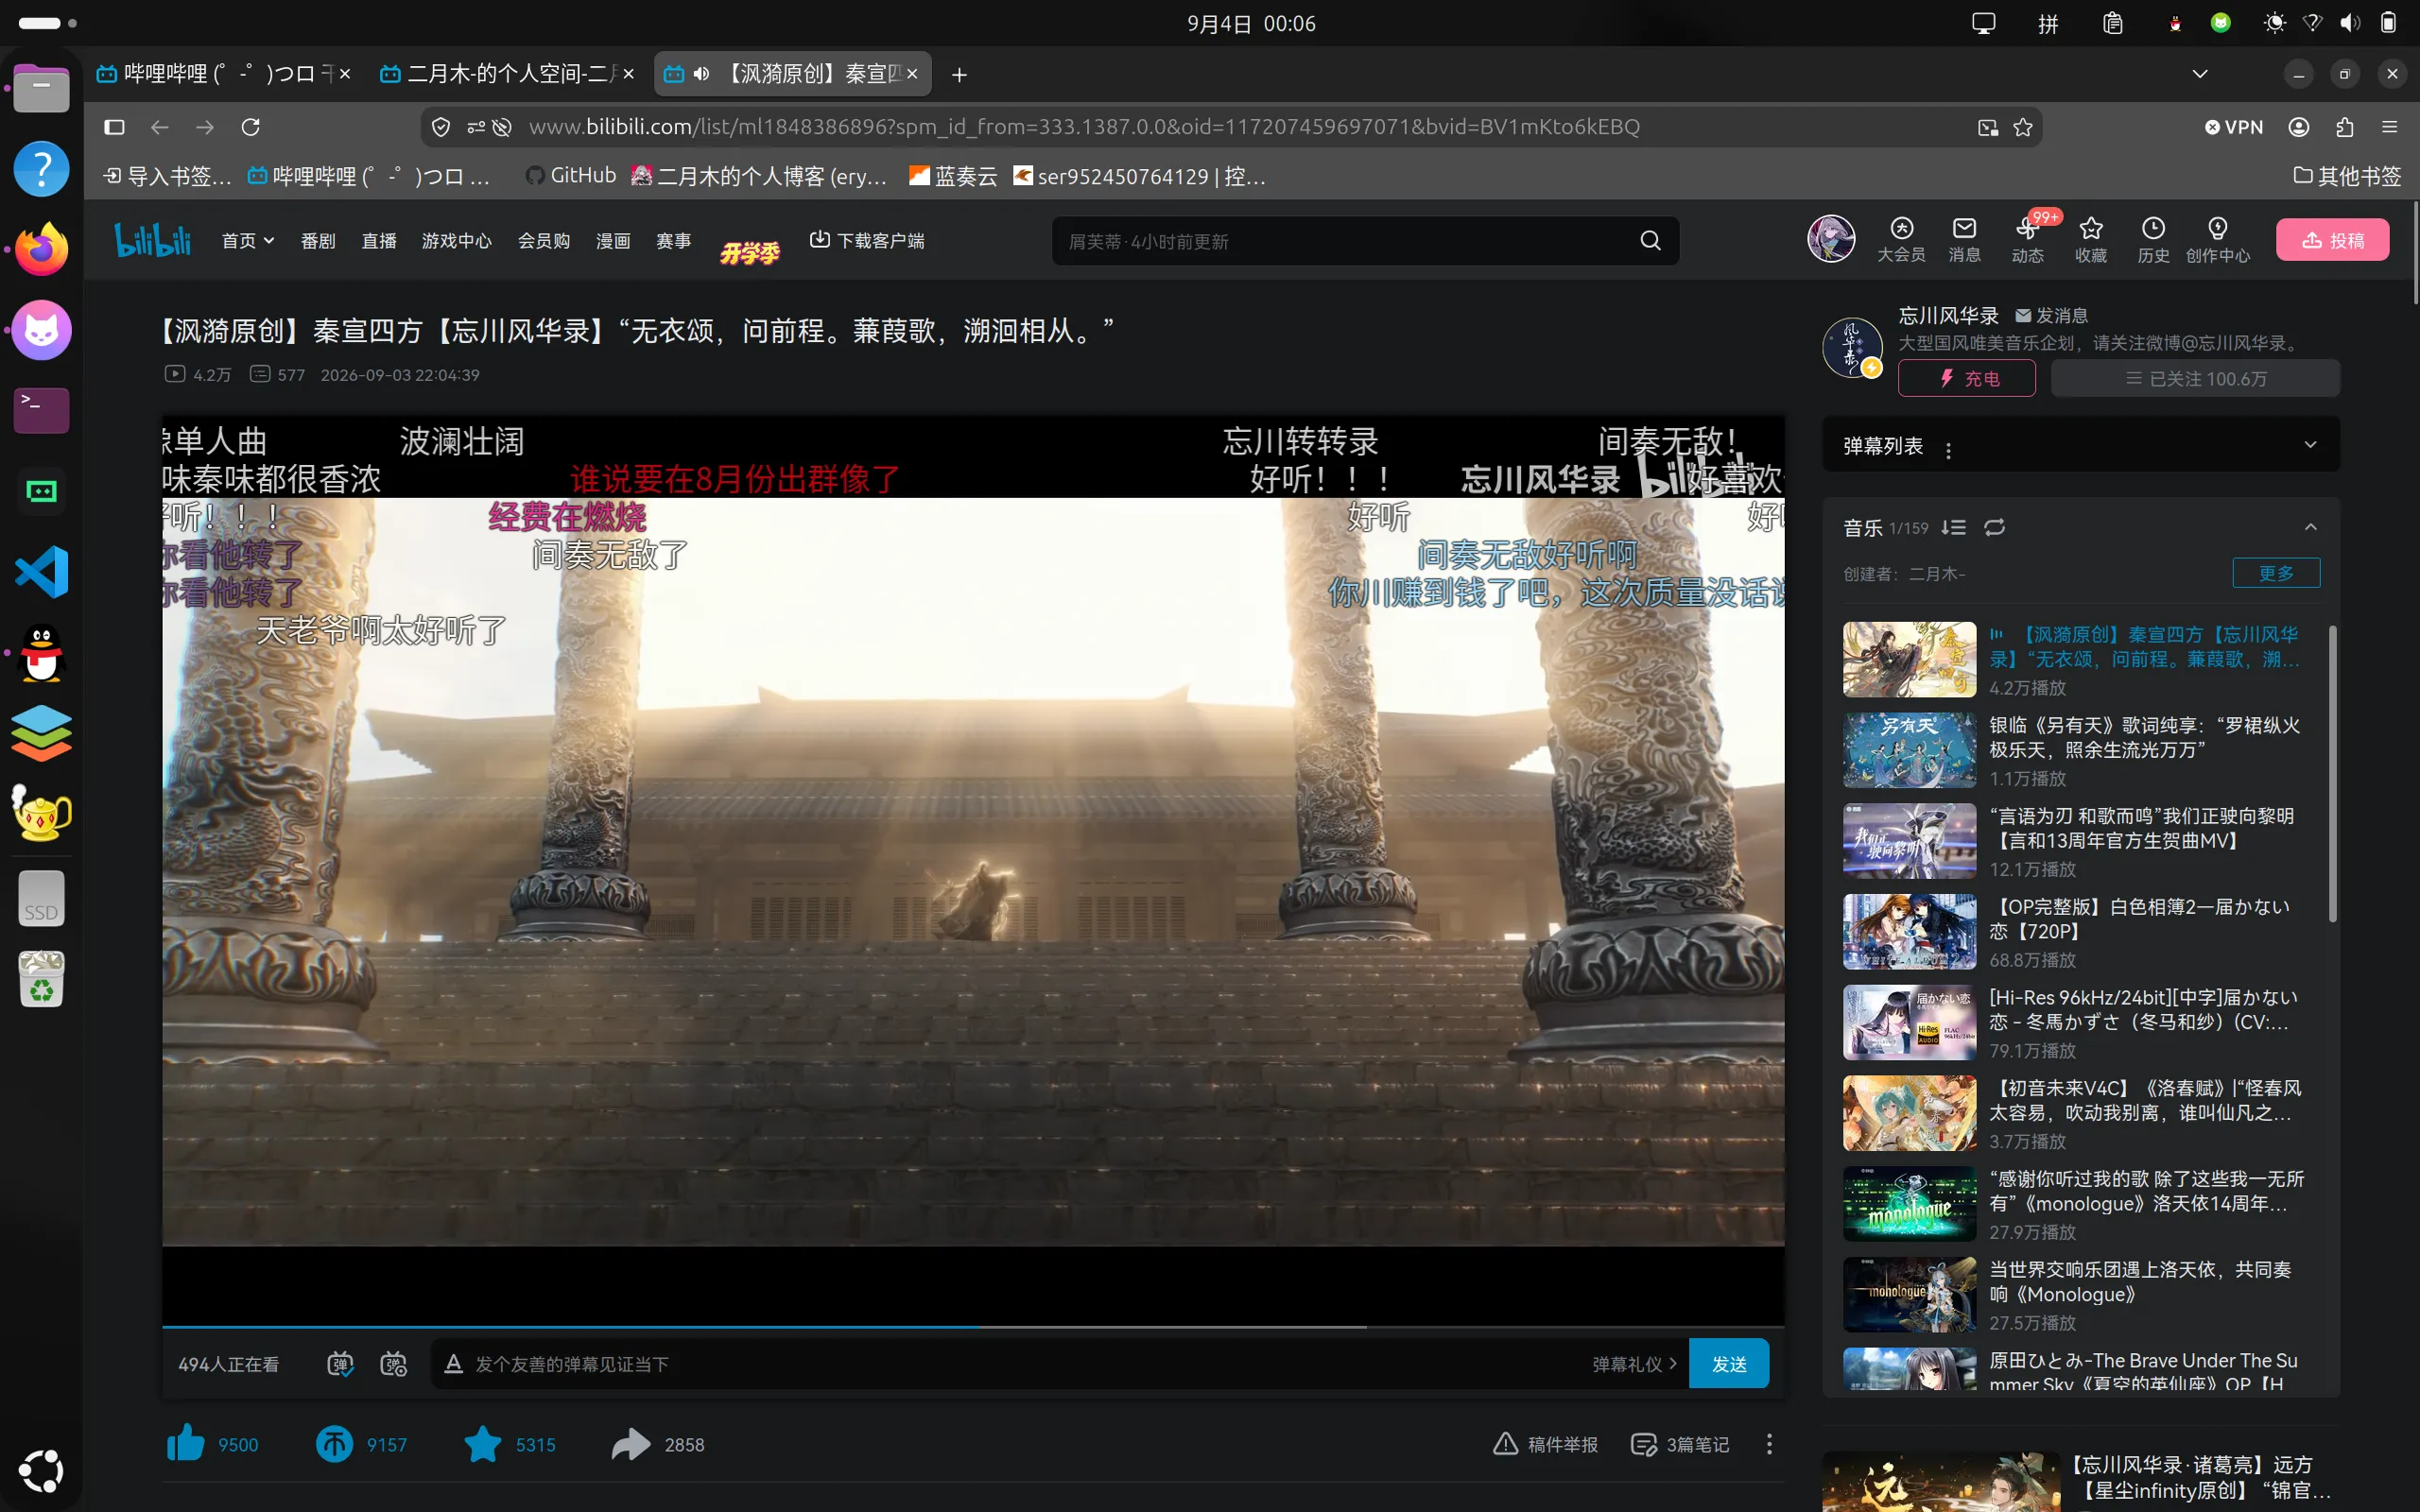Click the browser reload icon

pos(250,127)
